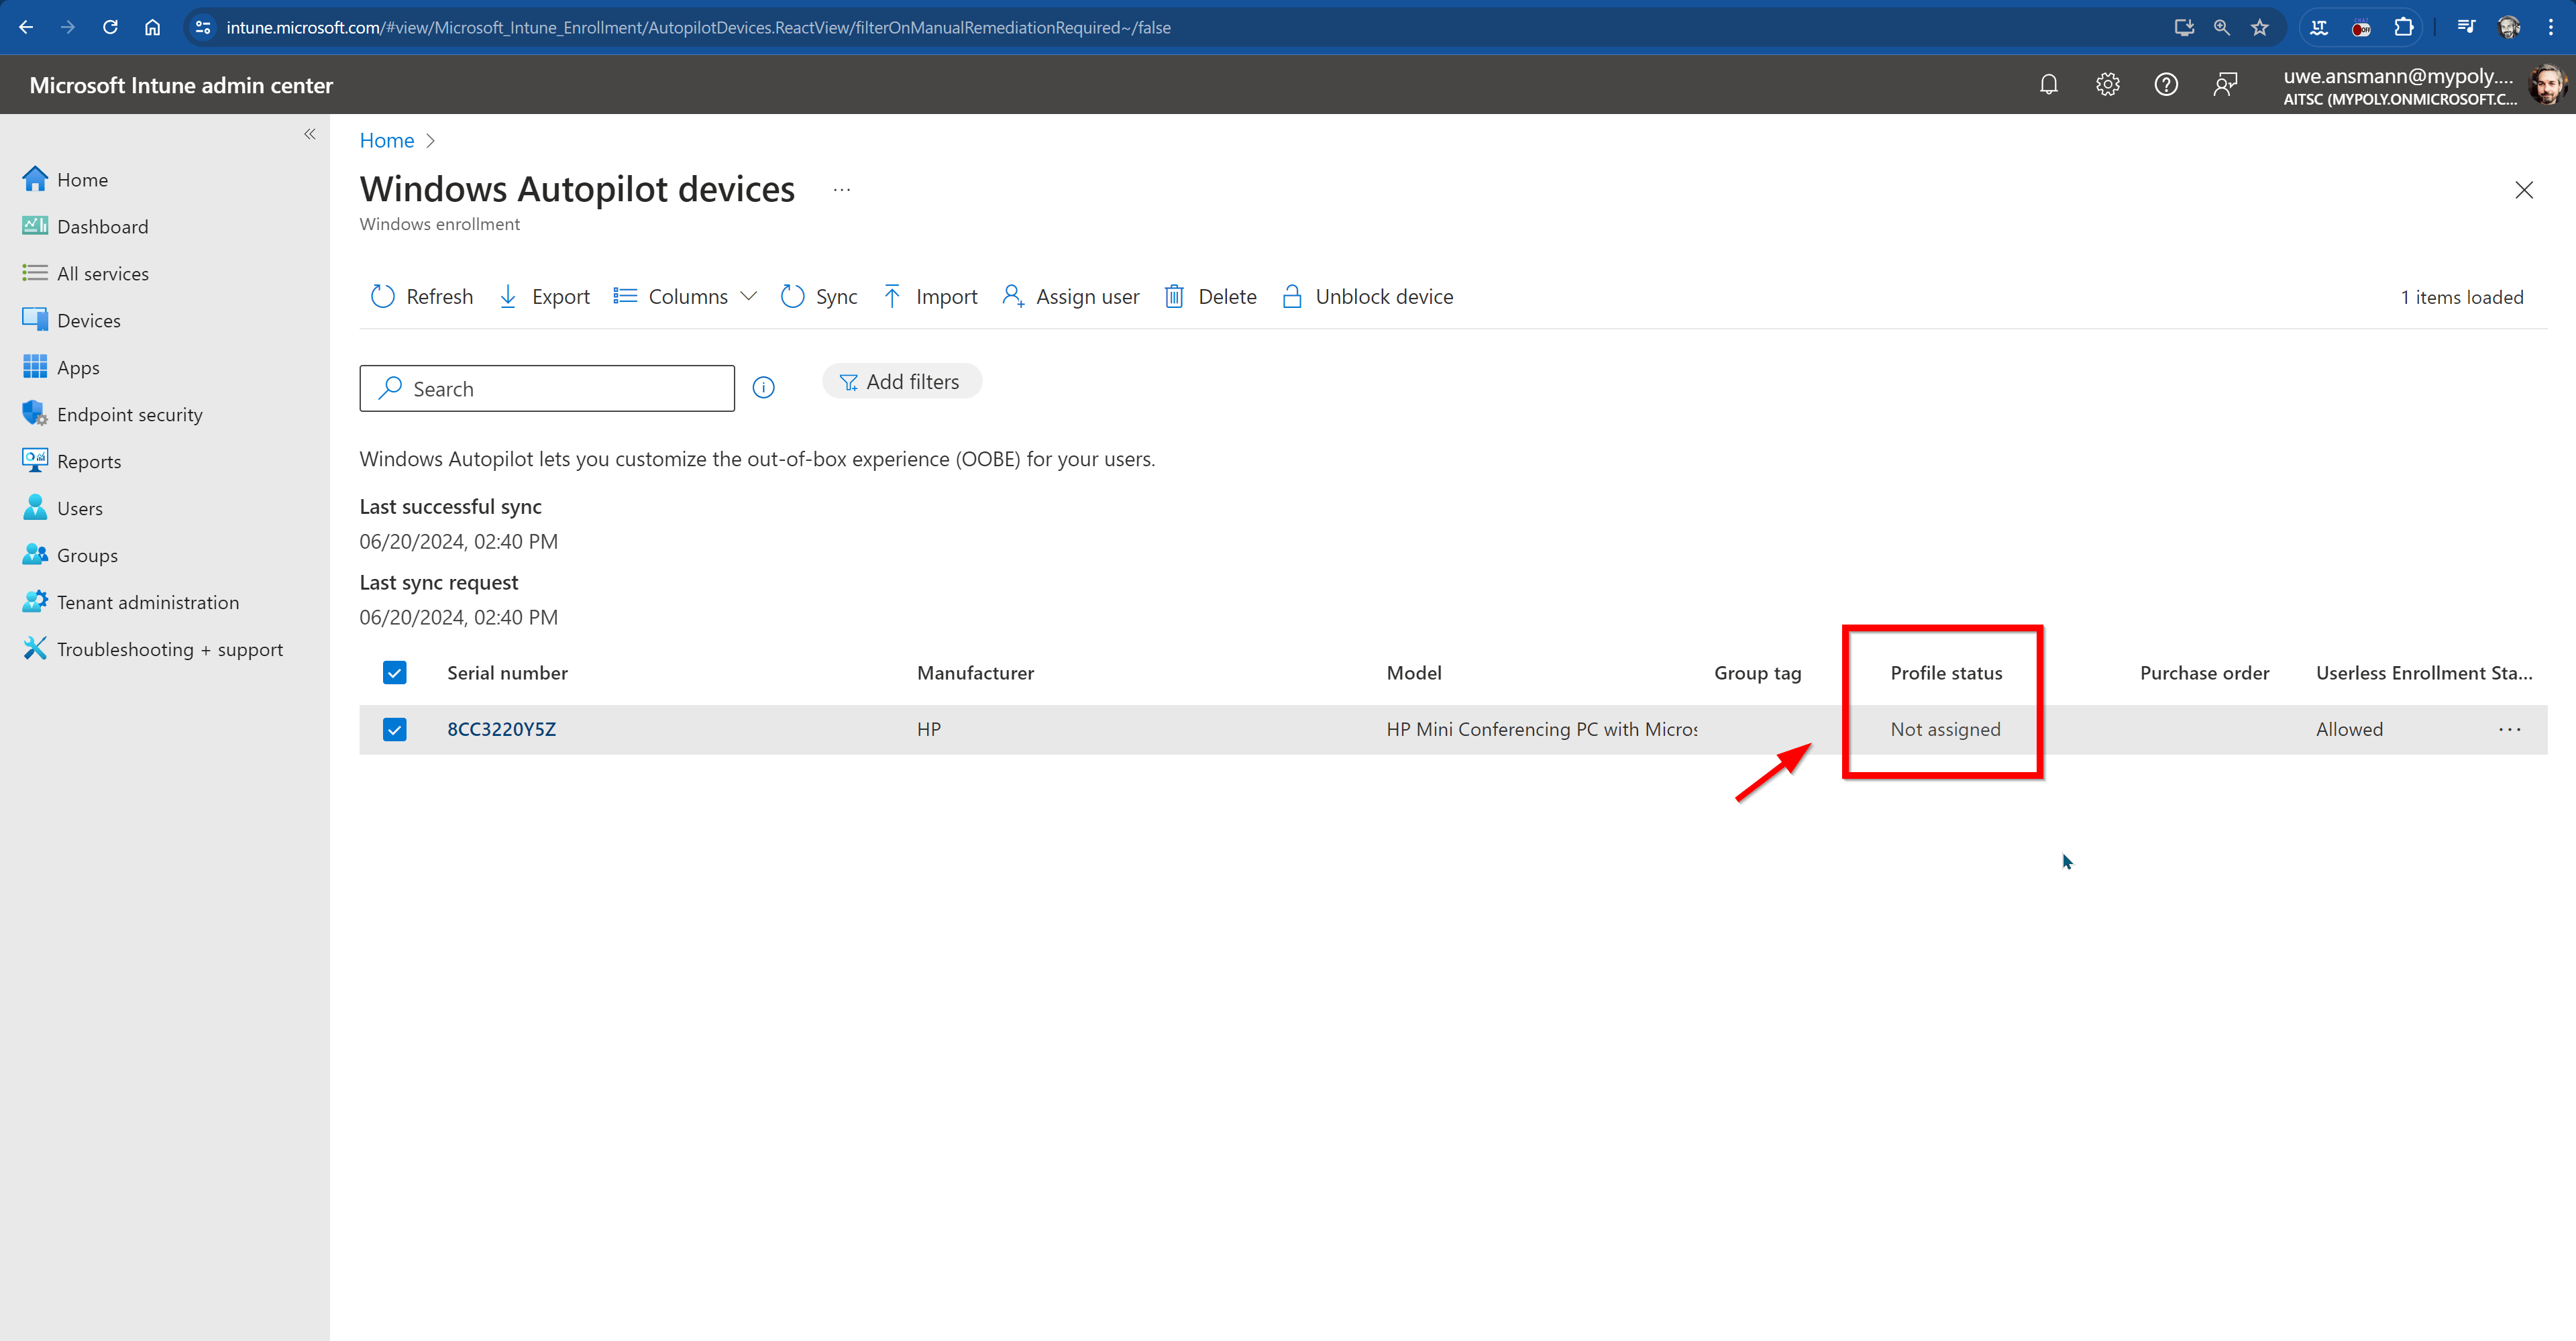Open Tenant administration in sidebar
Viewport: 2576px width, 1341px height.
click(147, 602)
